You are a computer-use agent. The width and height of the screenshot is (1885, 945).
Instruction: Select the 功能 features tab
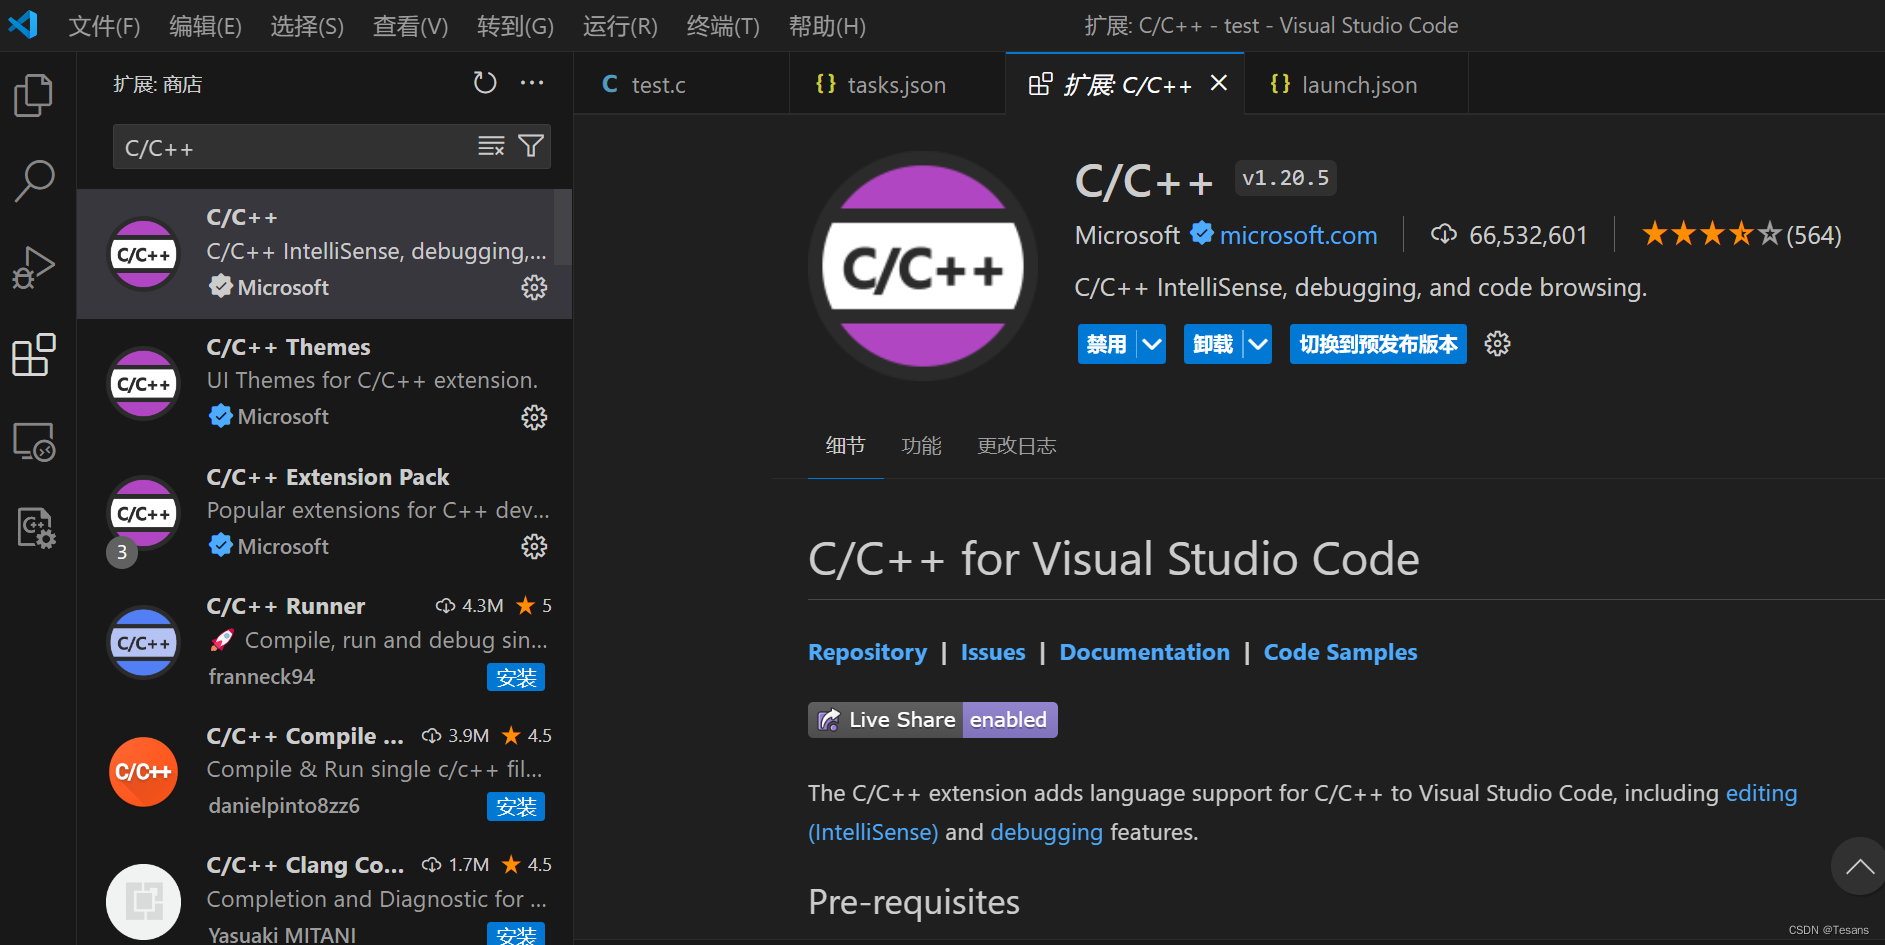(x=921, y=446)
